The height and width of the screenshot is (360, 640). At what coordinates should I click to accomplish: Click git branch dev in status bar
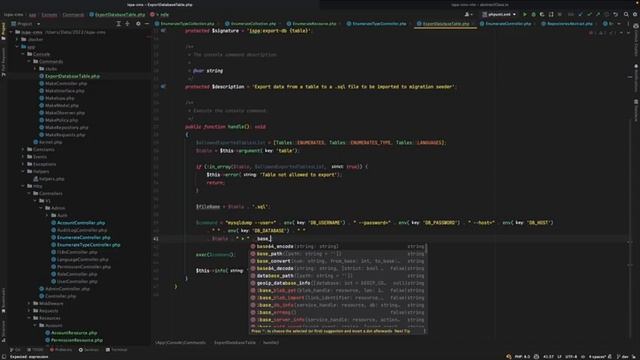pyautogui.click(x=622, y=357)
